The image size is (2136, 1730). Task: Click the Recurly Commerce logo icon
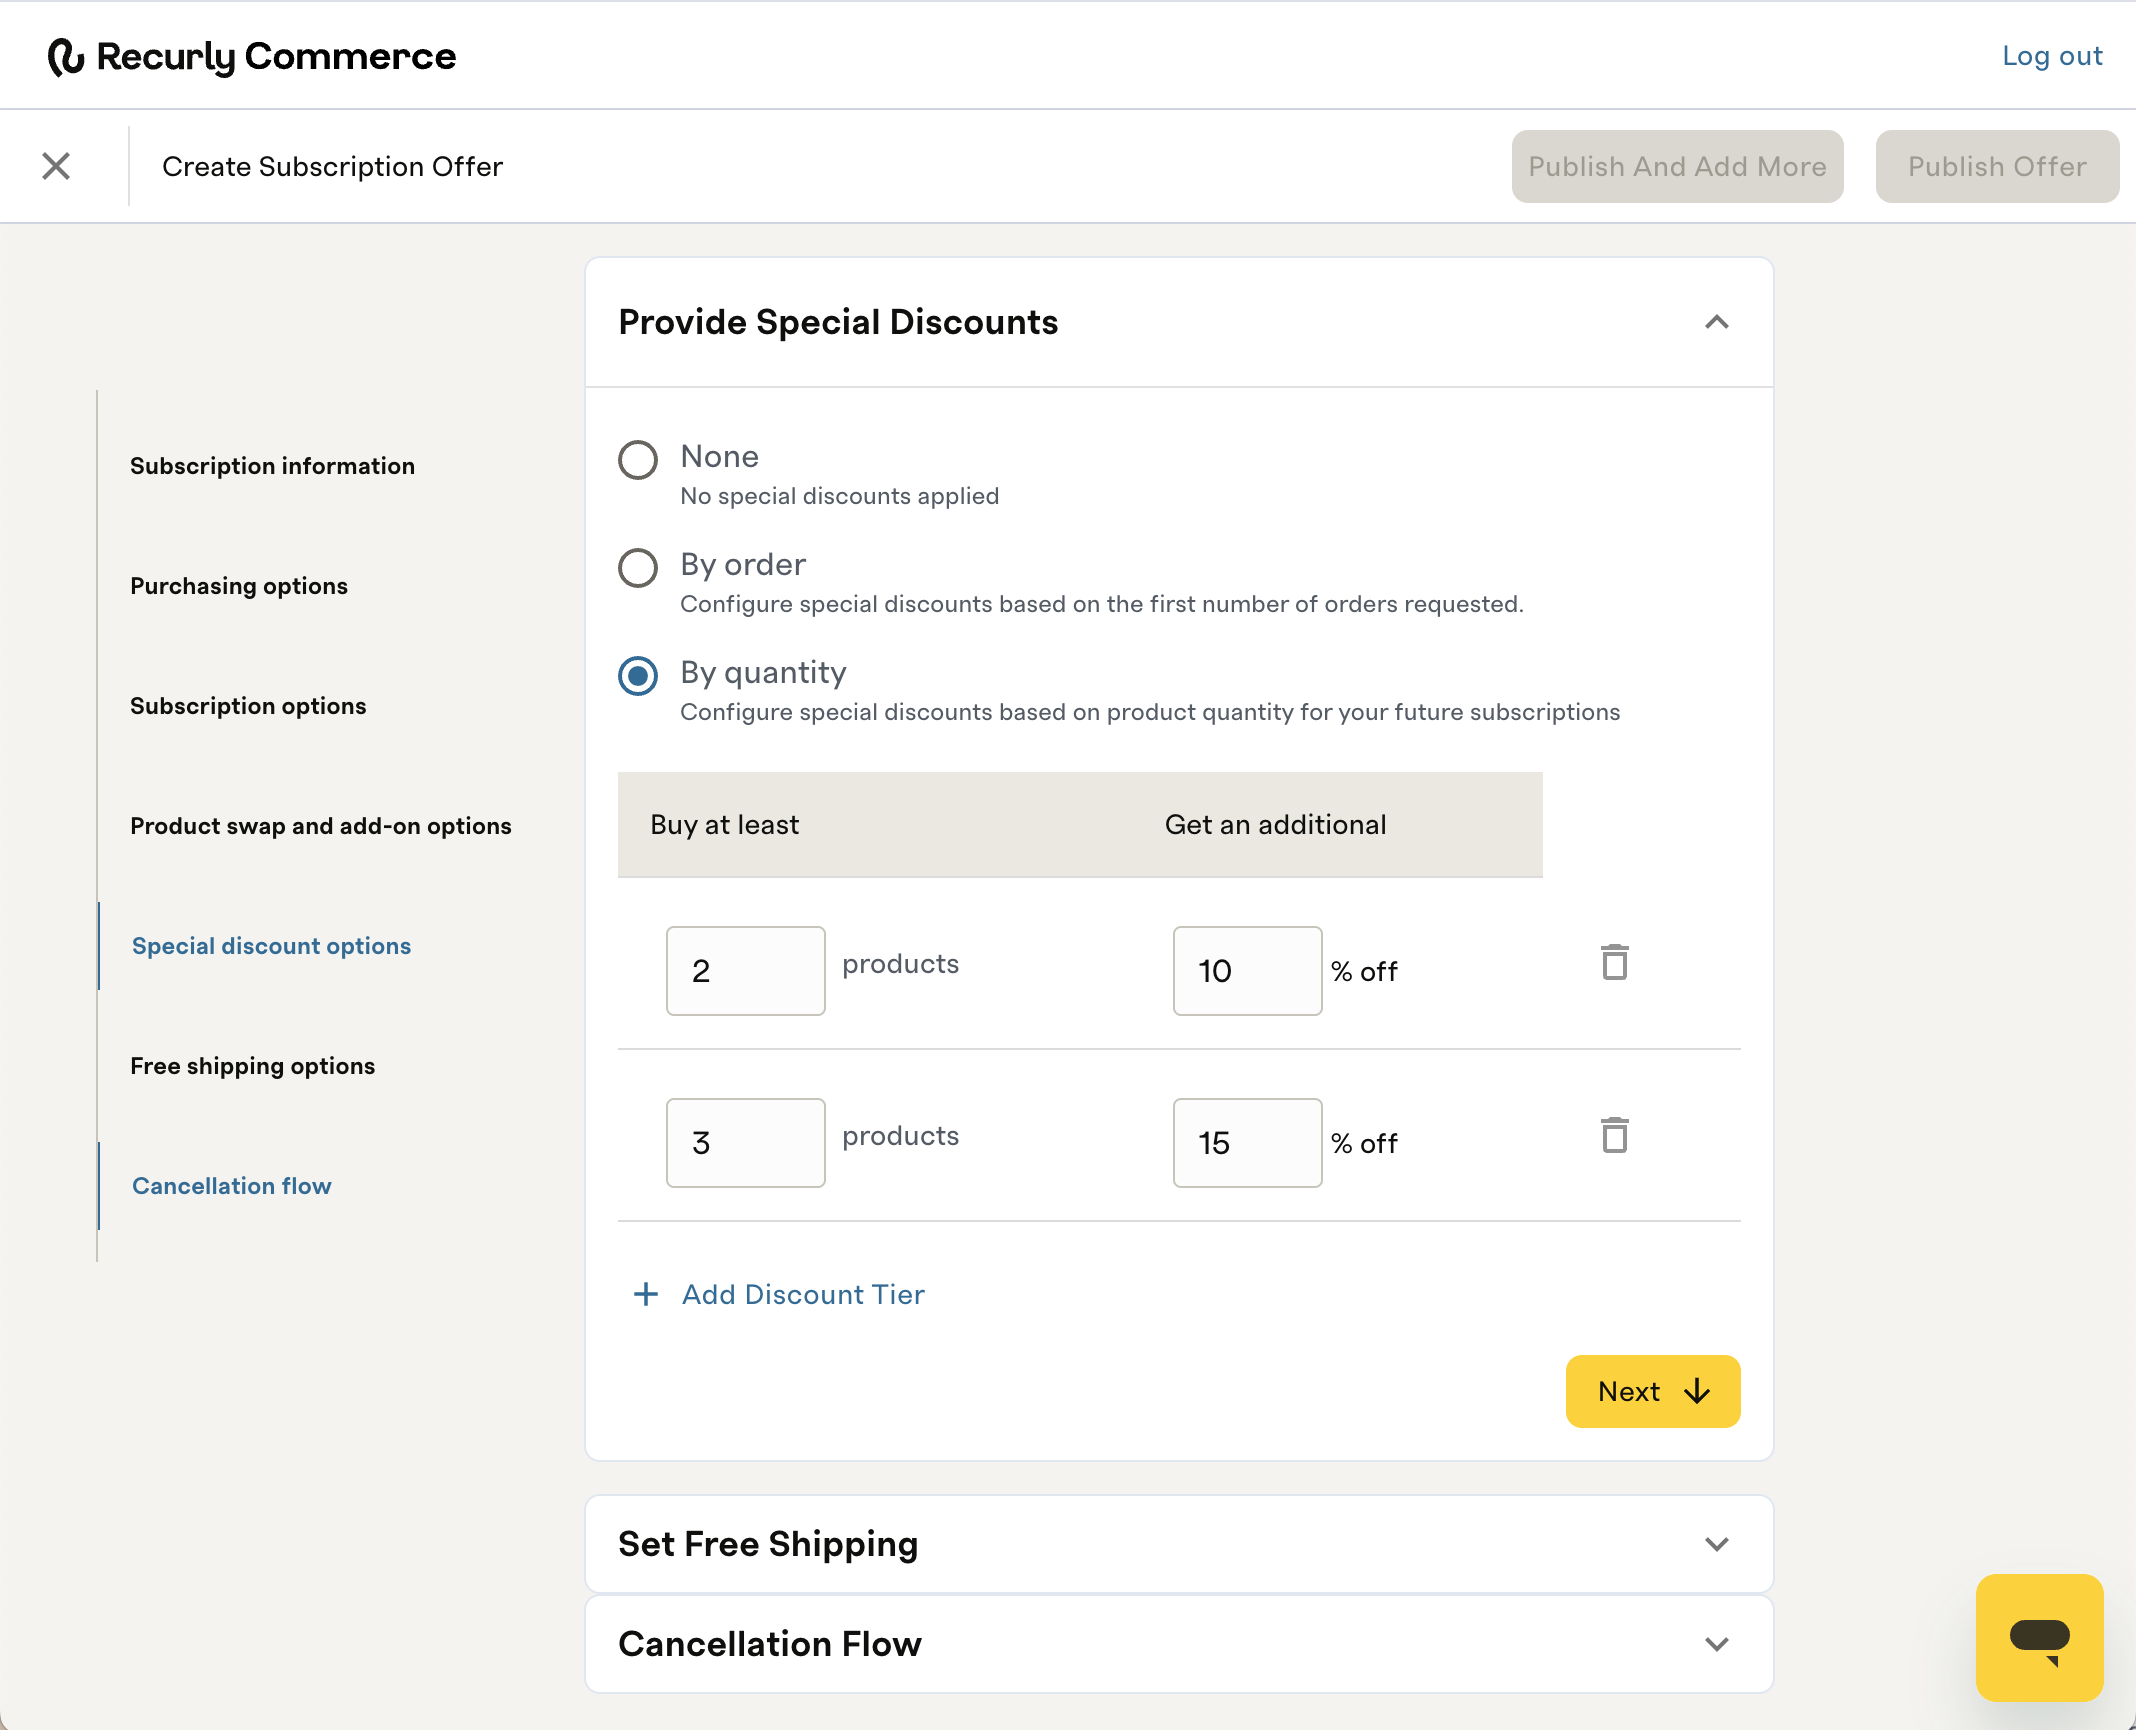coord(66,57)
